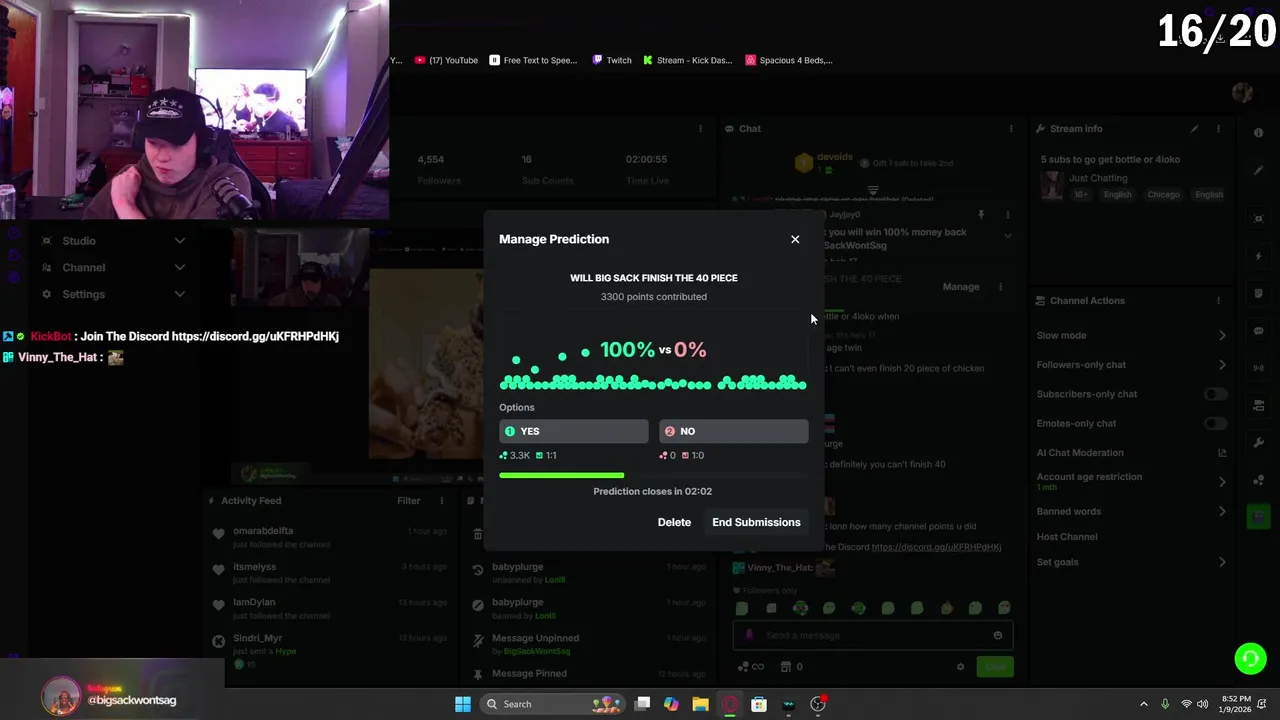Open the Stream - Kick Dashboard tab
The image size is (1280, 720).
(x=688, y=60)
